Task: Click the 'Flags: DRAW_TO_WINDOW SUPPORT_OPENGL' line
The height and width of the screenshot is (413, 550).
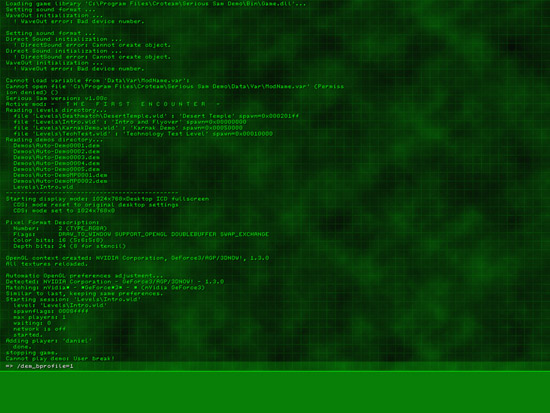Action: click(141, 234)
